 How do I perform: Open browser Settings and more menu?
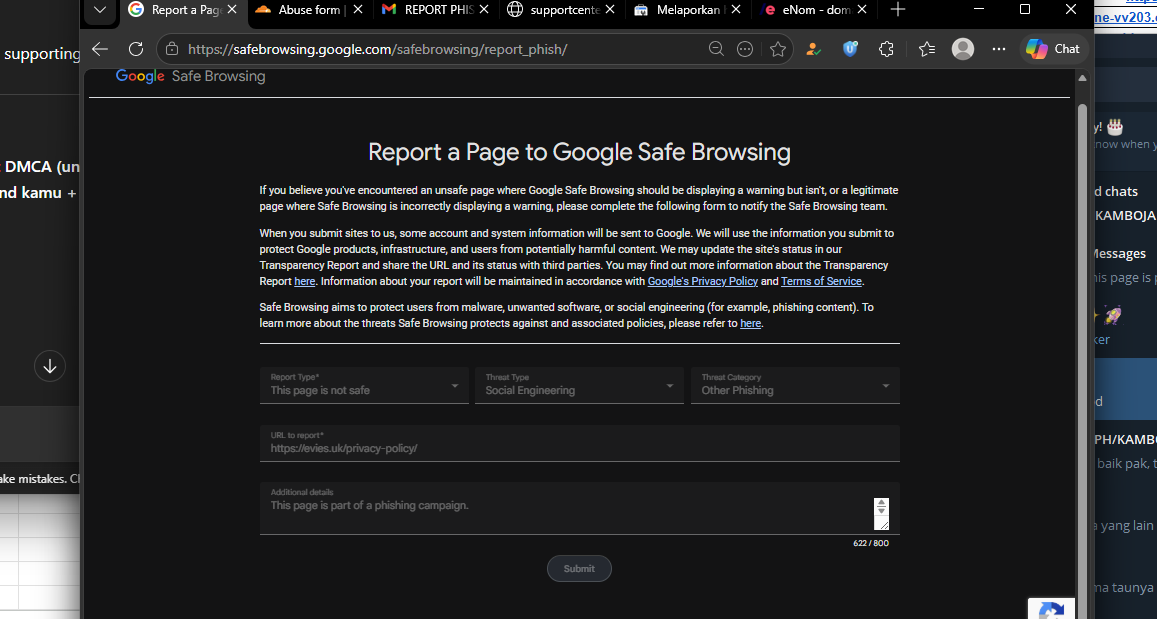tap(999, 49)
